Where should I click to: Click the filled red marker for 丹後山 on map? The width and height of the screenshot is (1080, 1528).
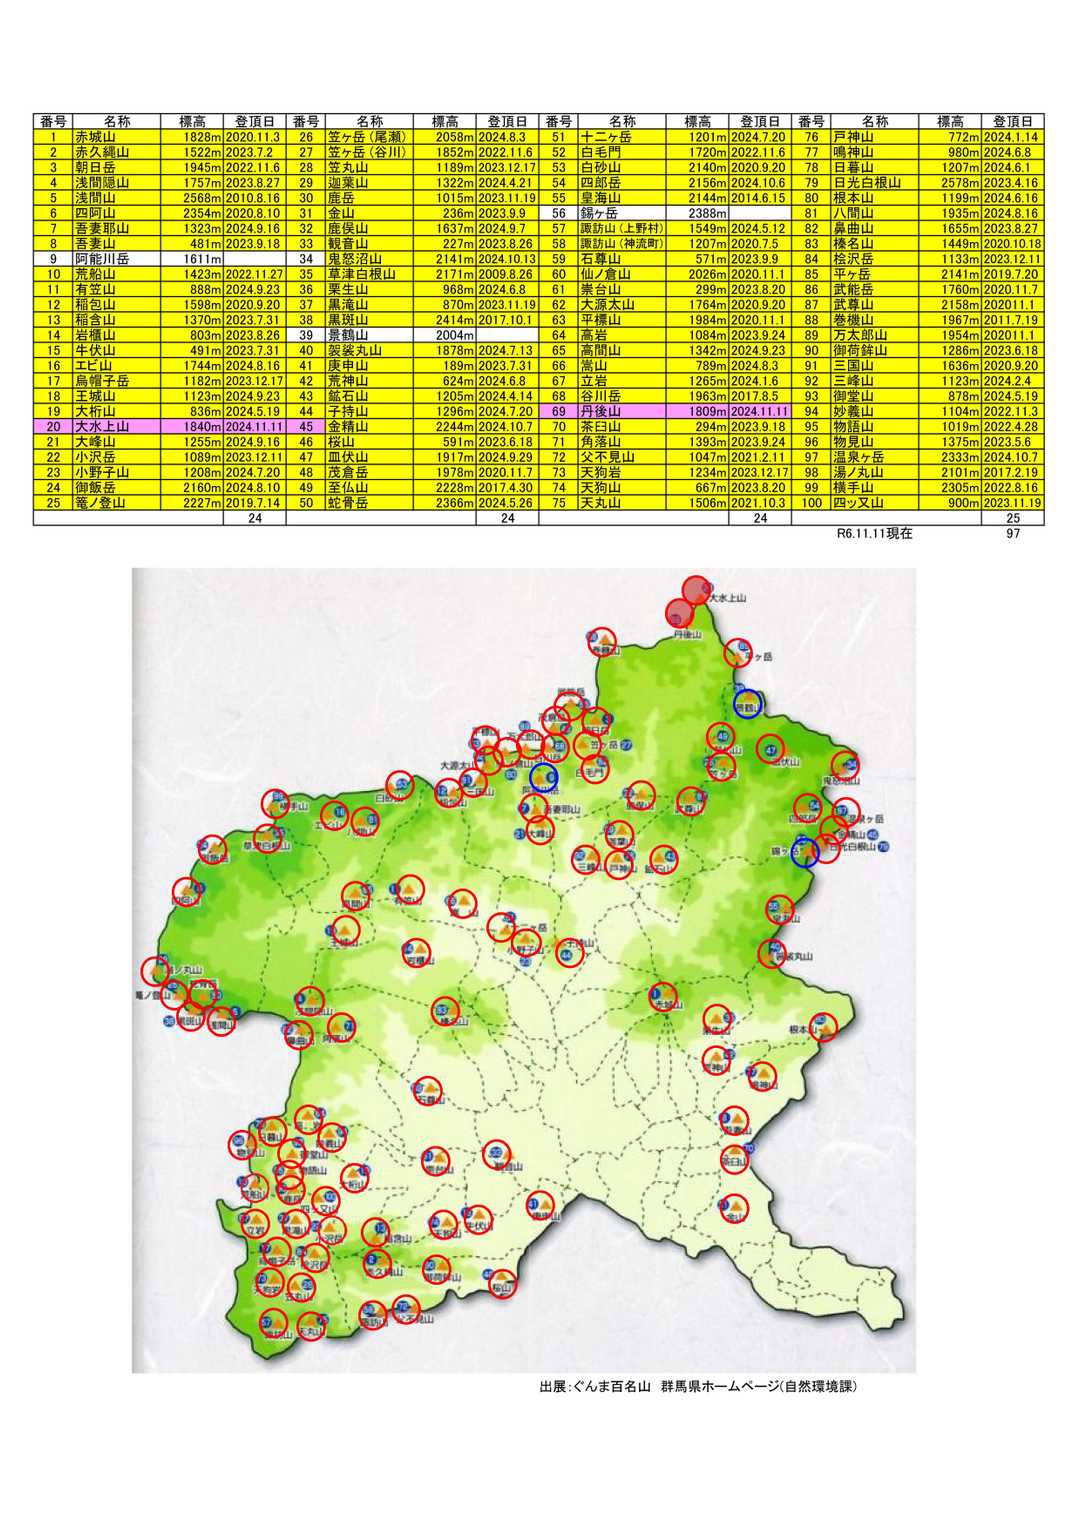point(679,613)
